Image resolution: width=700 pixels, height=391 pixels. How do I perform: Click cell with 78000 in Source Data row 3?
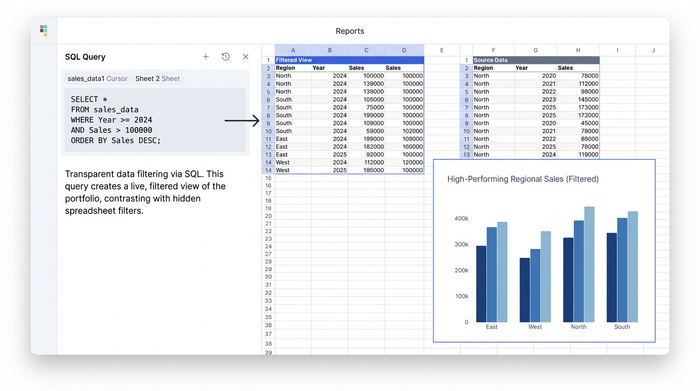click(x=578, y=76)
